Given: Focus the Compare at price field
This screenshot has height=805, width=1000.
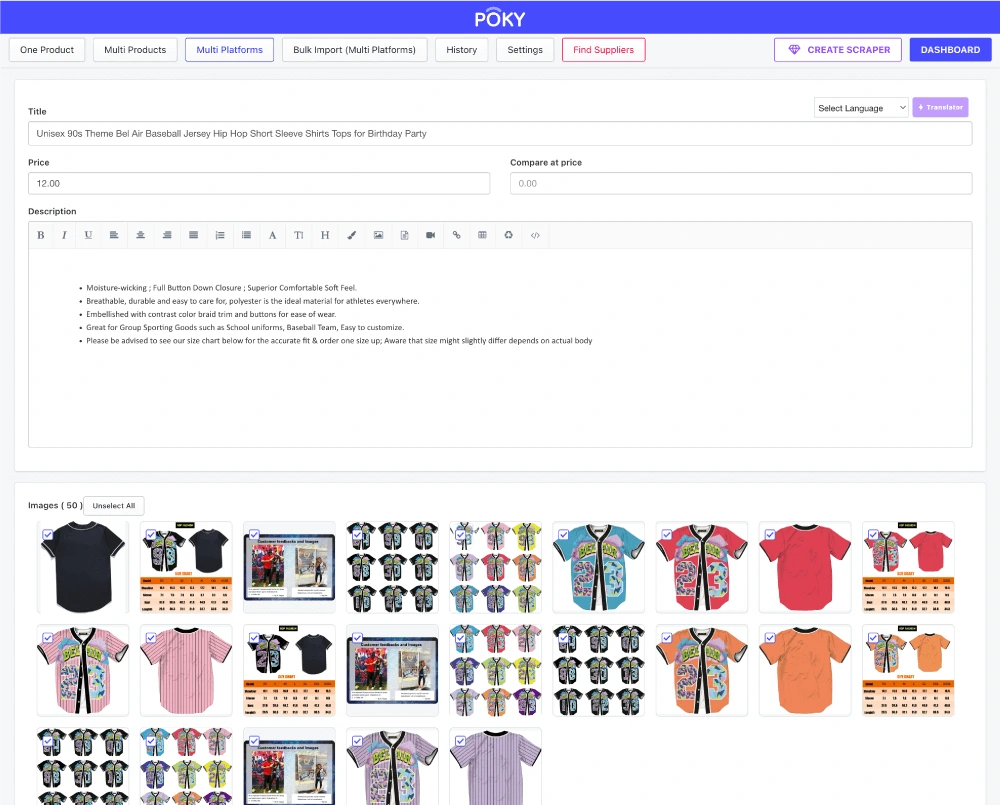Looking at the screenshot, I should tap(741, 183).
